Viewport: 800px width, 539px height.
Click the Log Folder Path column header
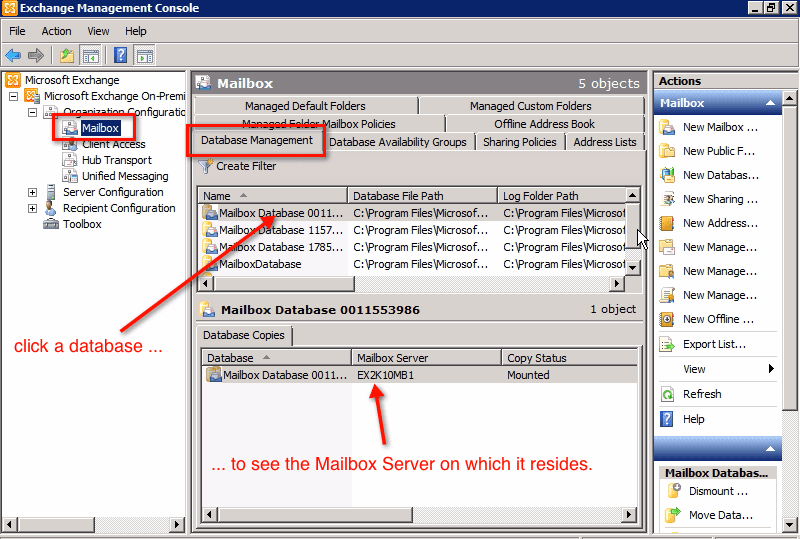point(561,195)
